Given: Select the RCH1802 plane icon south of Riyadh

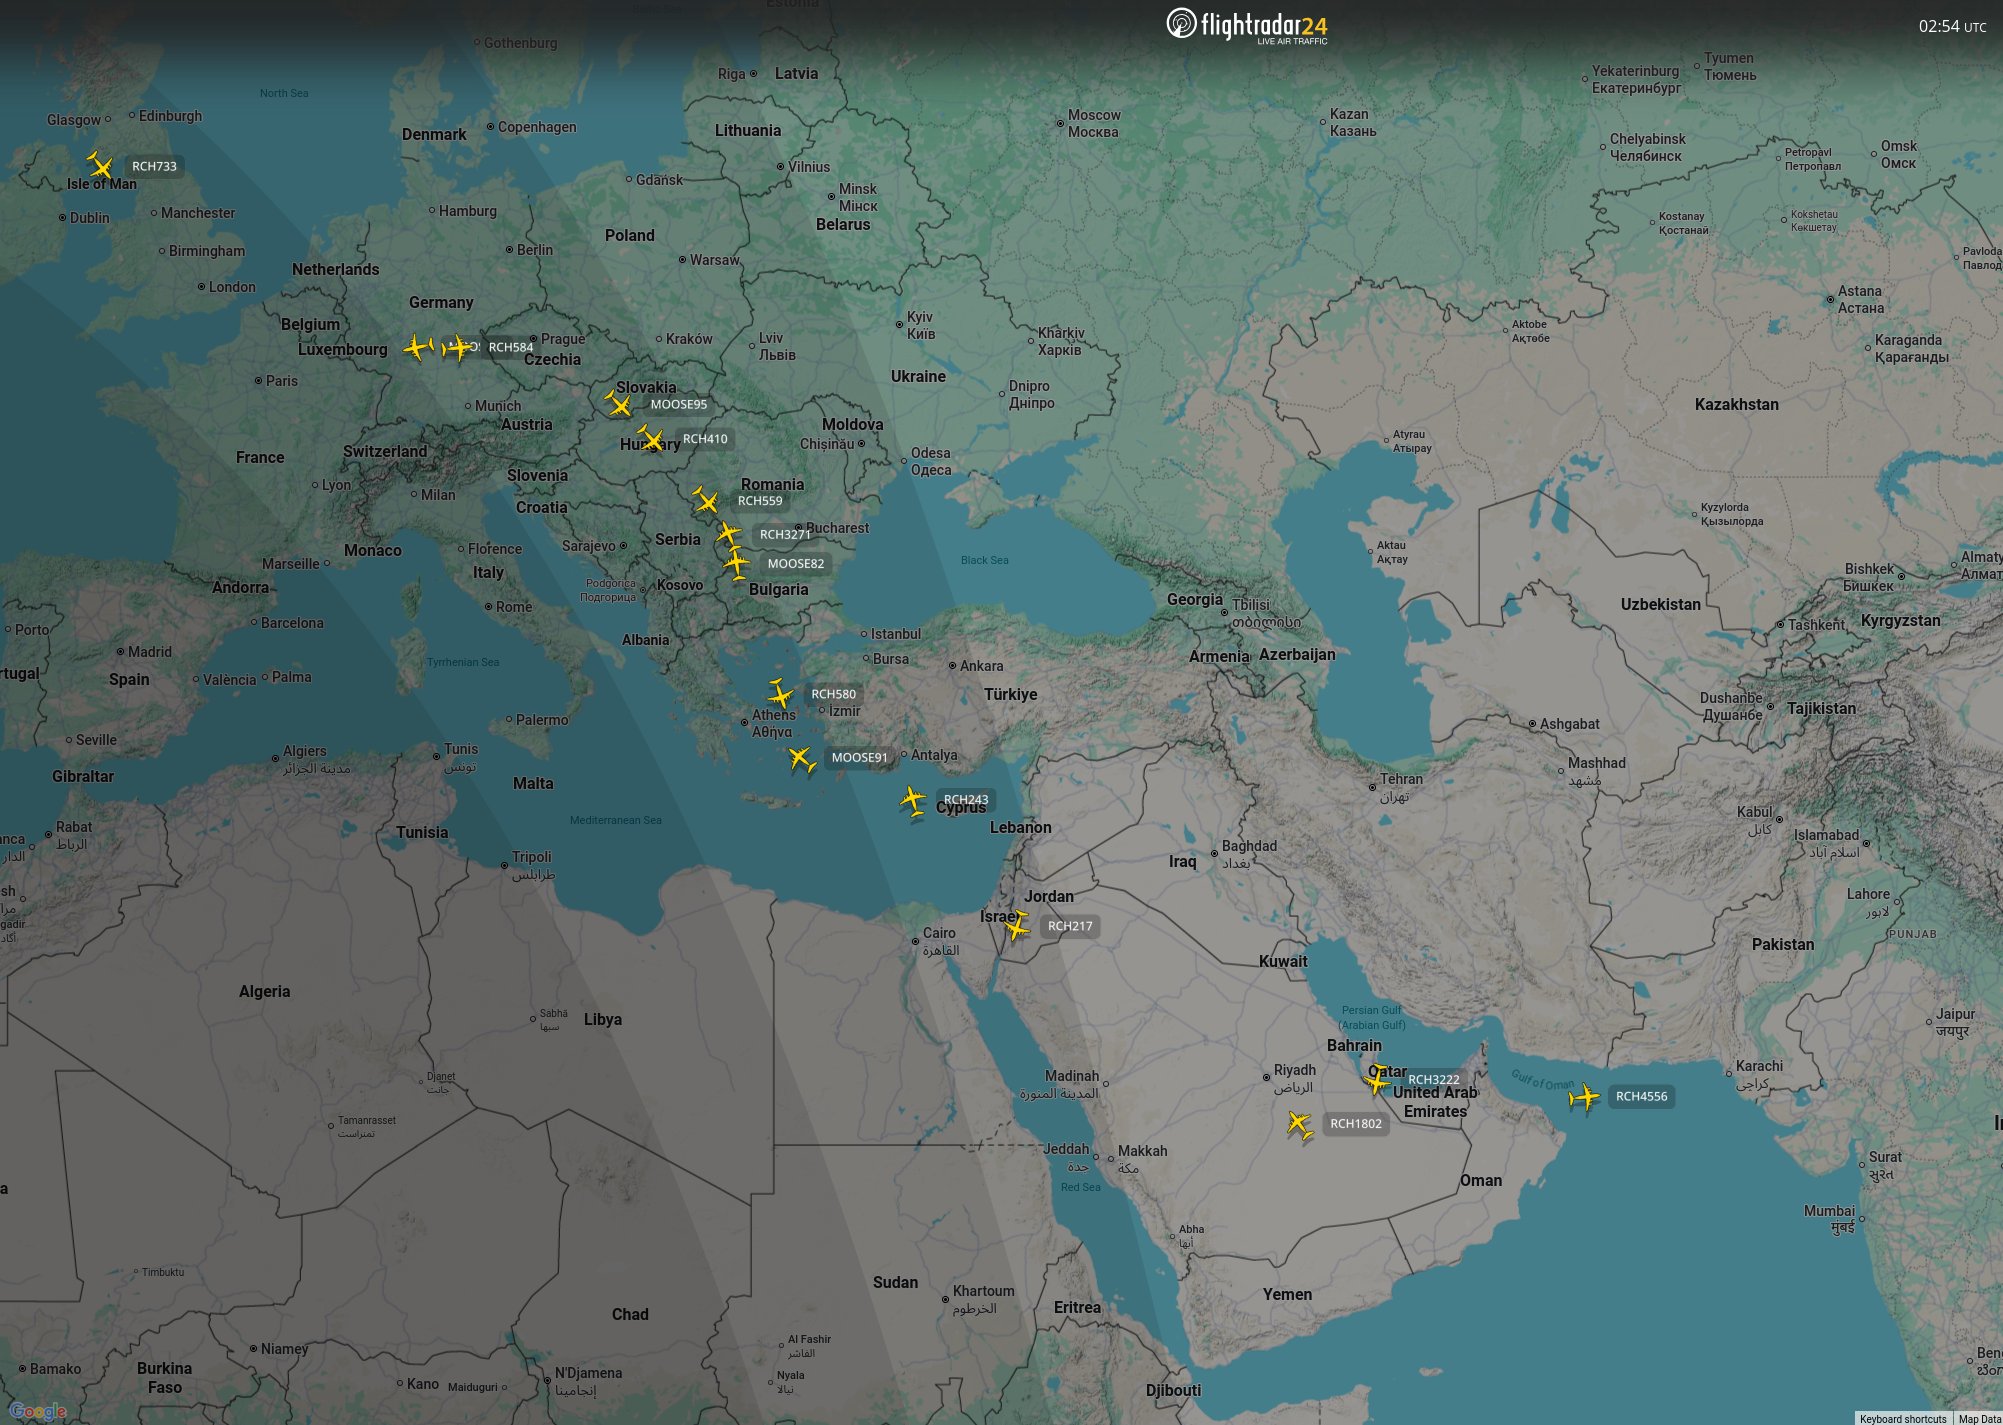Looking at the screenshot, I should pos(1299,1124).
